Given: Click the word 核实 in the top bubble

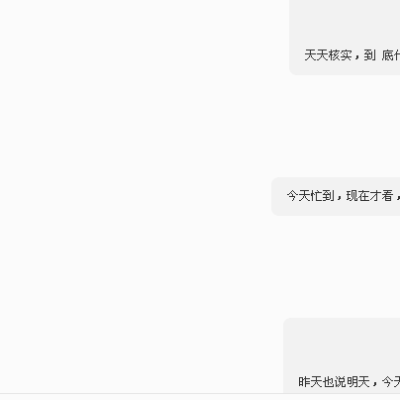Looking at the screenshot, I should (340, 55).
